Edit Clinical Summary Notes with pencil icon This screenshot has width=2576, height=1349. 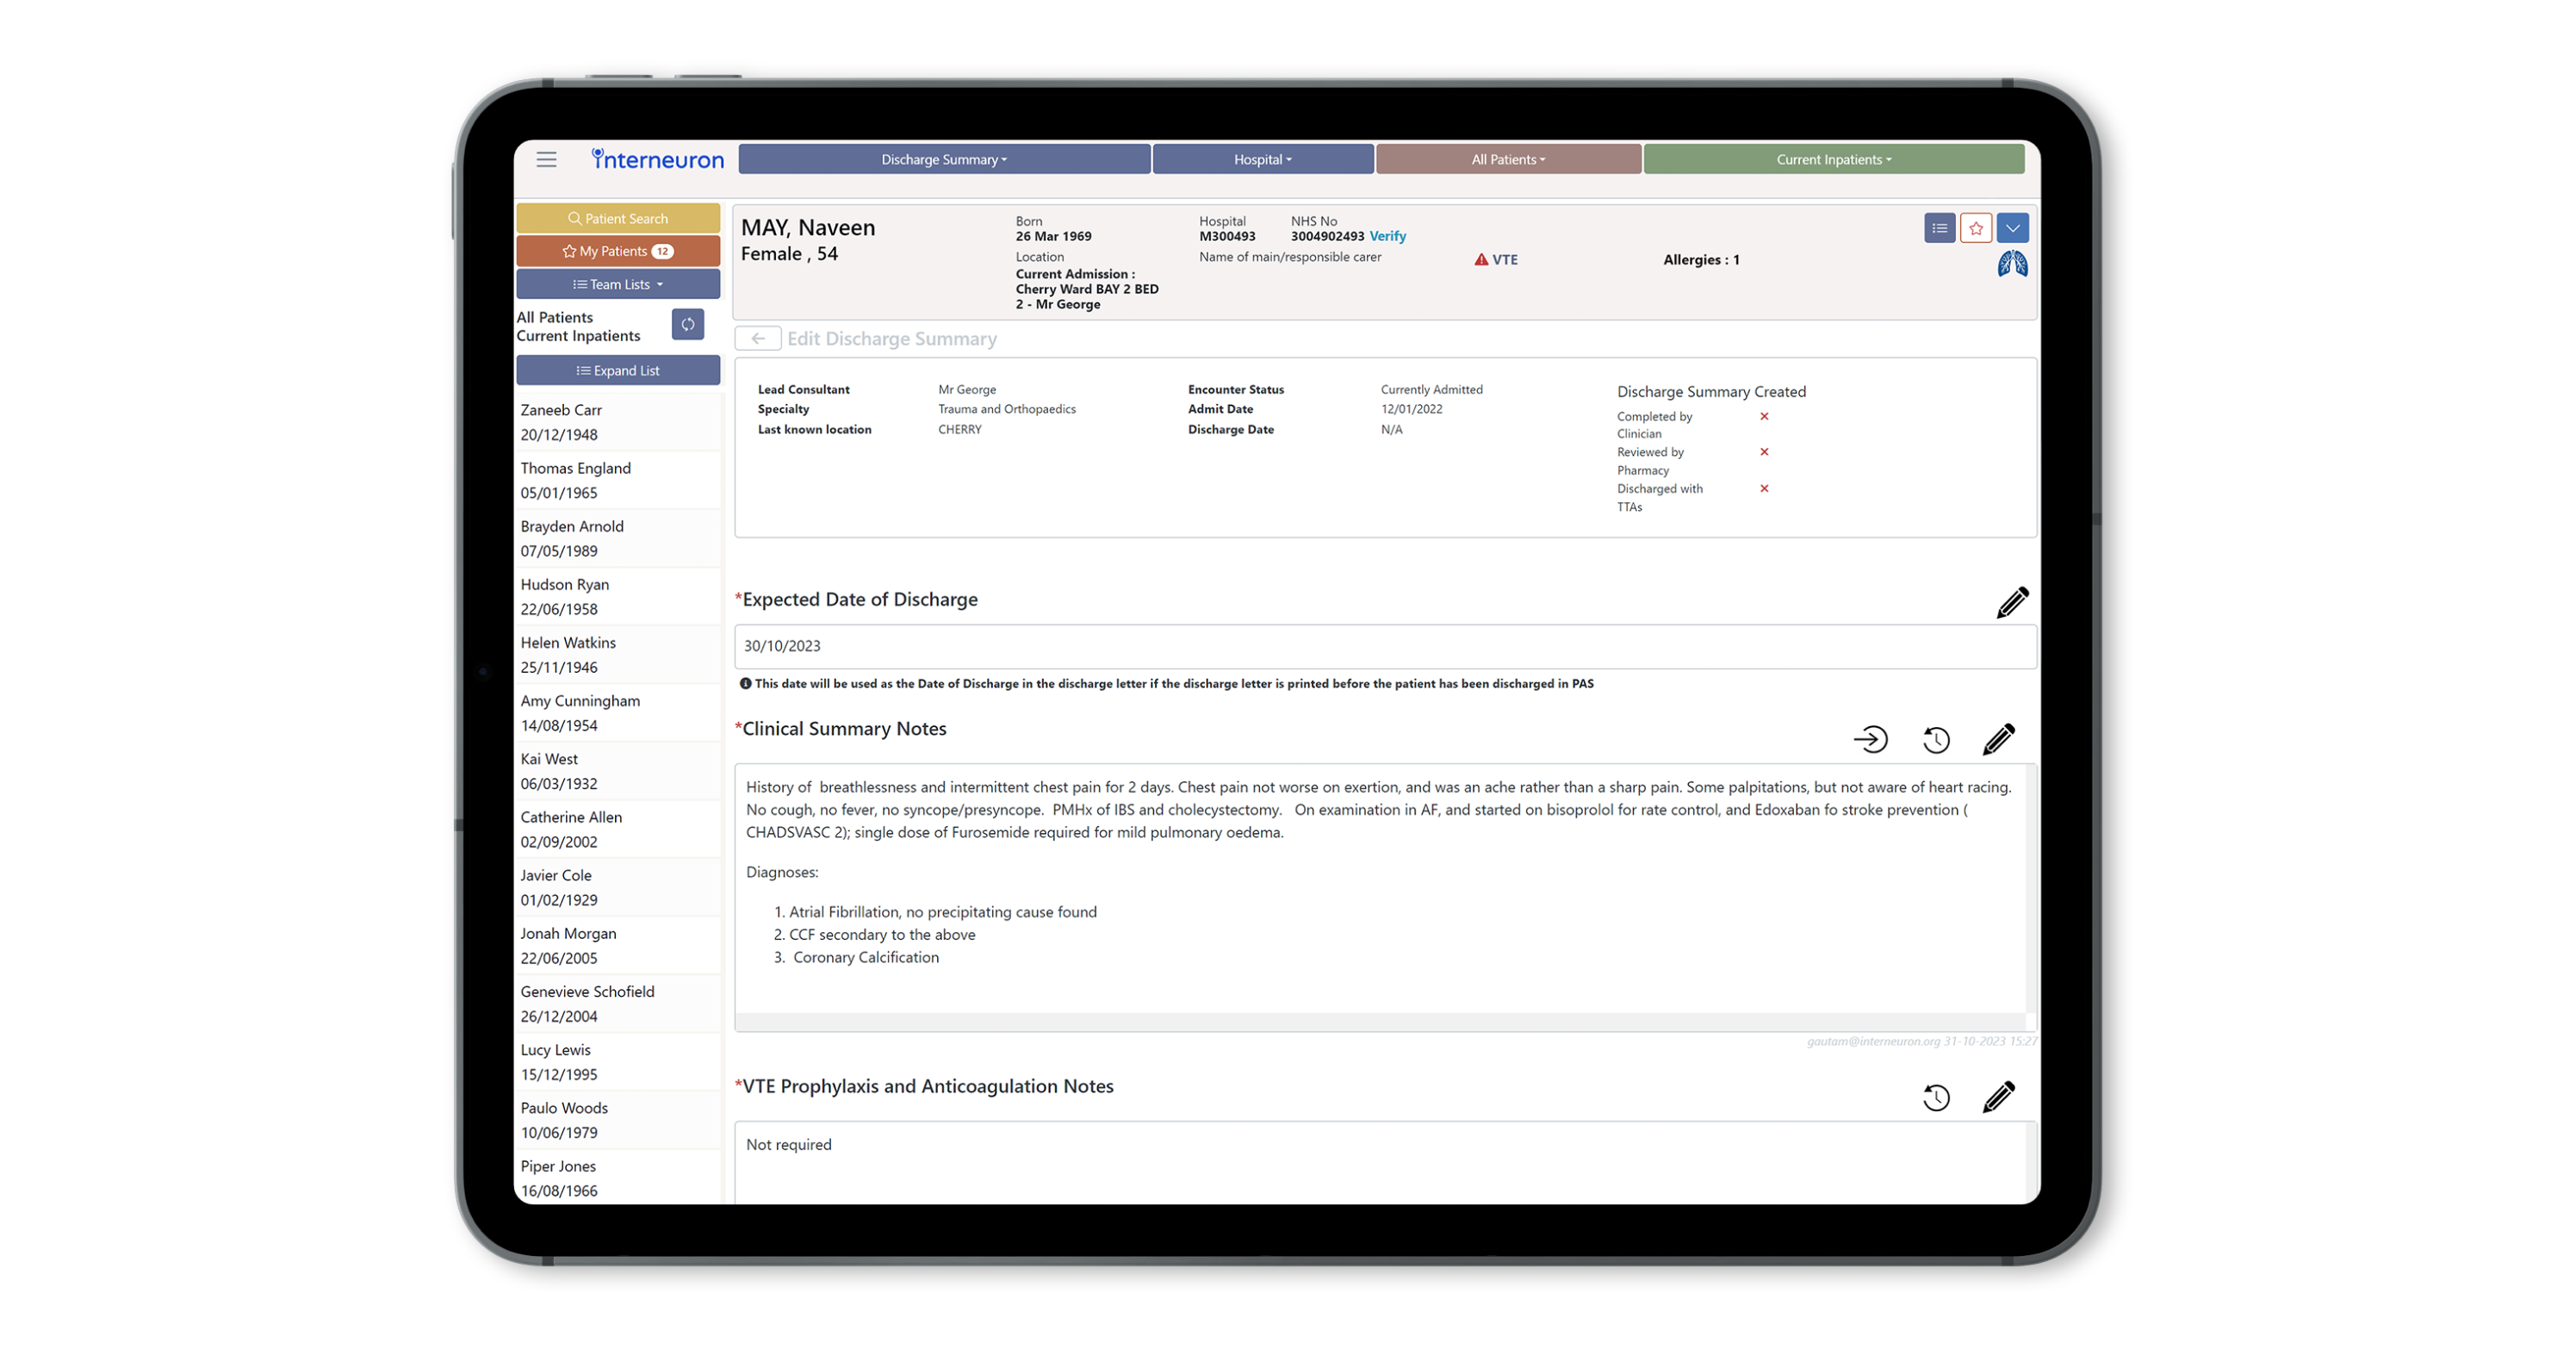point(1998,740)
